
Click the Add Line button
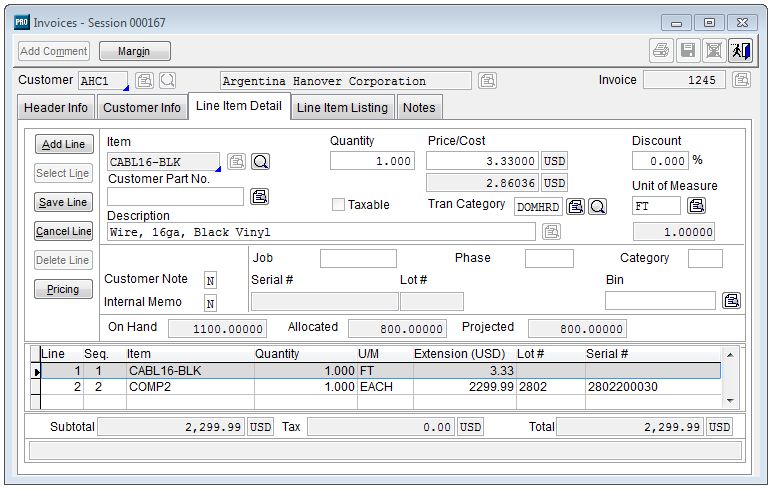click(64, 144)
